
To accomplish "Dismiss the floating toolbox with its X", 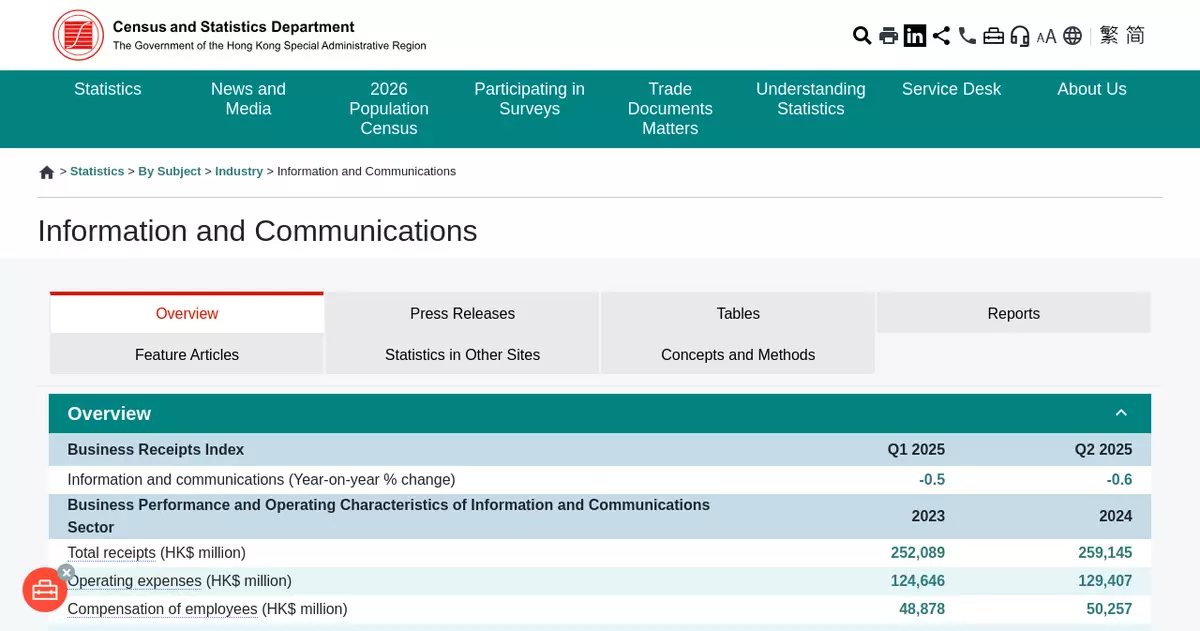I will (66, 572).
